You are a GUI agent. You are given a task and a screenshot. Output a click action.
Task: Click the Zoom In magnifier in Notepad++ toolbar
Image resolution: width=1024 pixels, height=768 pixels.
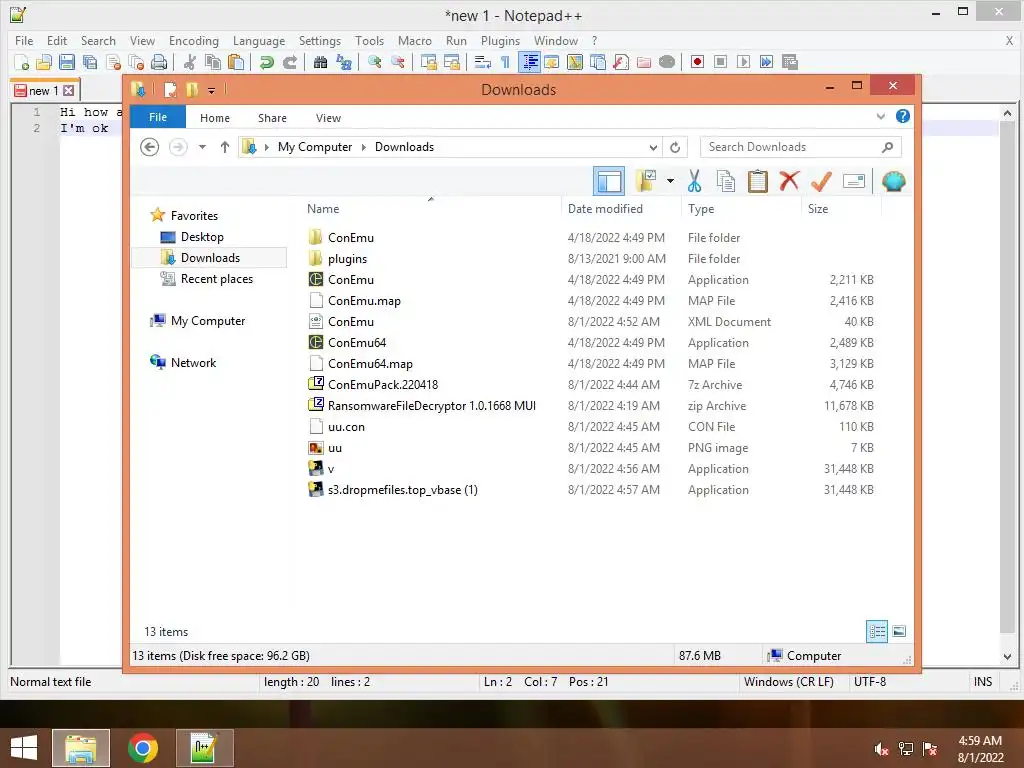[375, 62]
